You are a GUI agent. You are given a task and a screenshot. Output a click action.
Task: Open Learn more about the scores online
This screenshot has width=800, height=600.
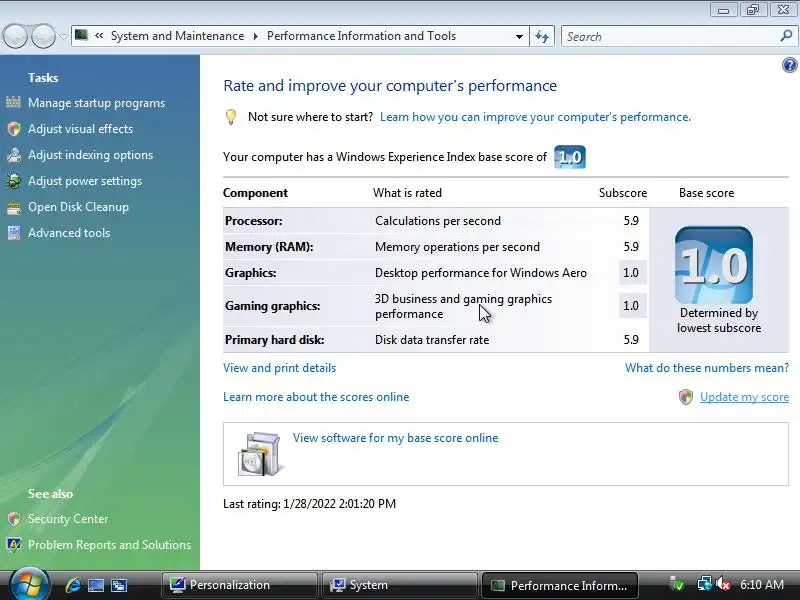coord(316,397)
